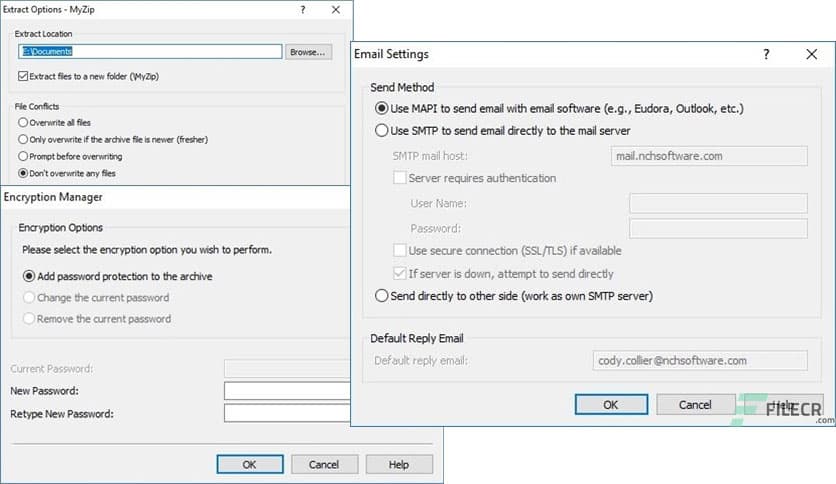
Task: Click the help question mark in Email Settings
Action: click(766, 54)
